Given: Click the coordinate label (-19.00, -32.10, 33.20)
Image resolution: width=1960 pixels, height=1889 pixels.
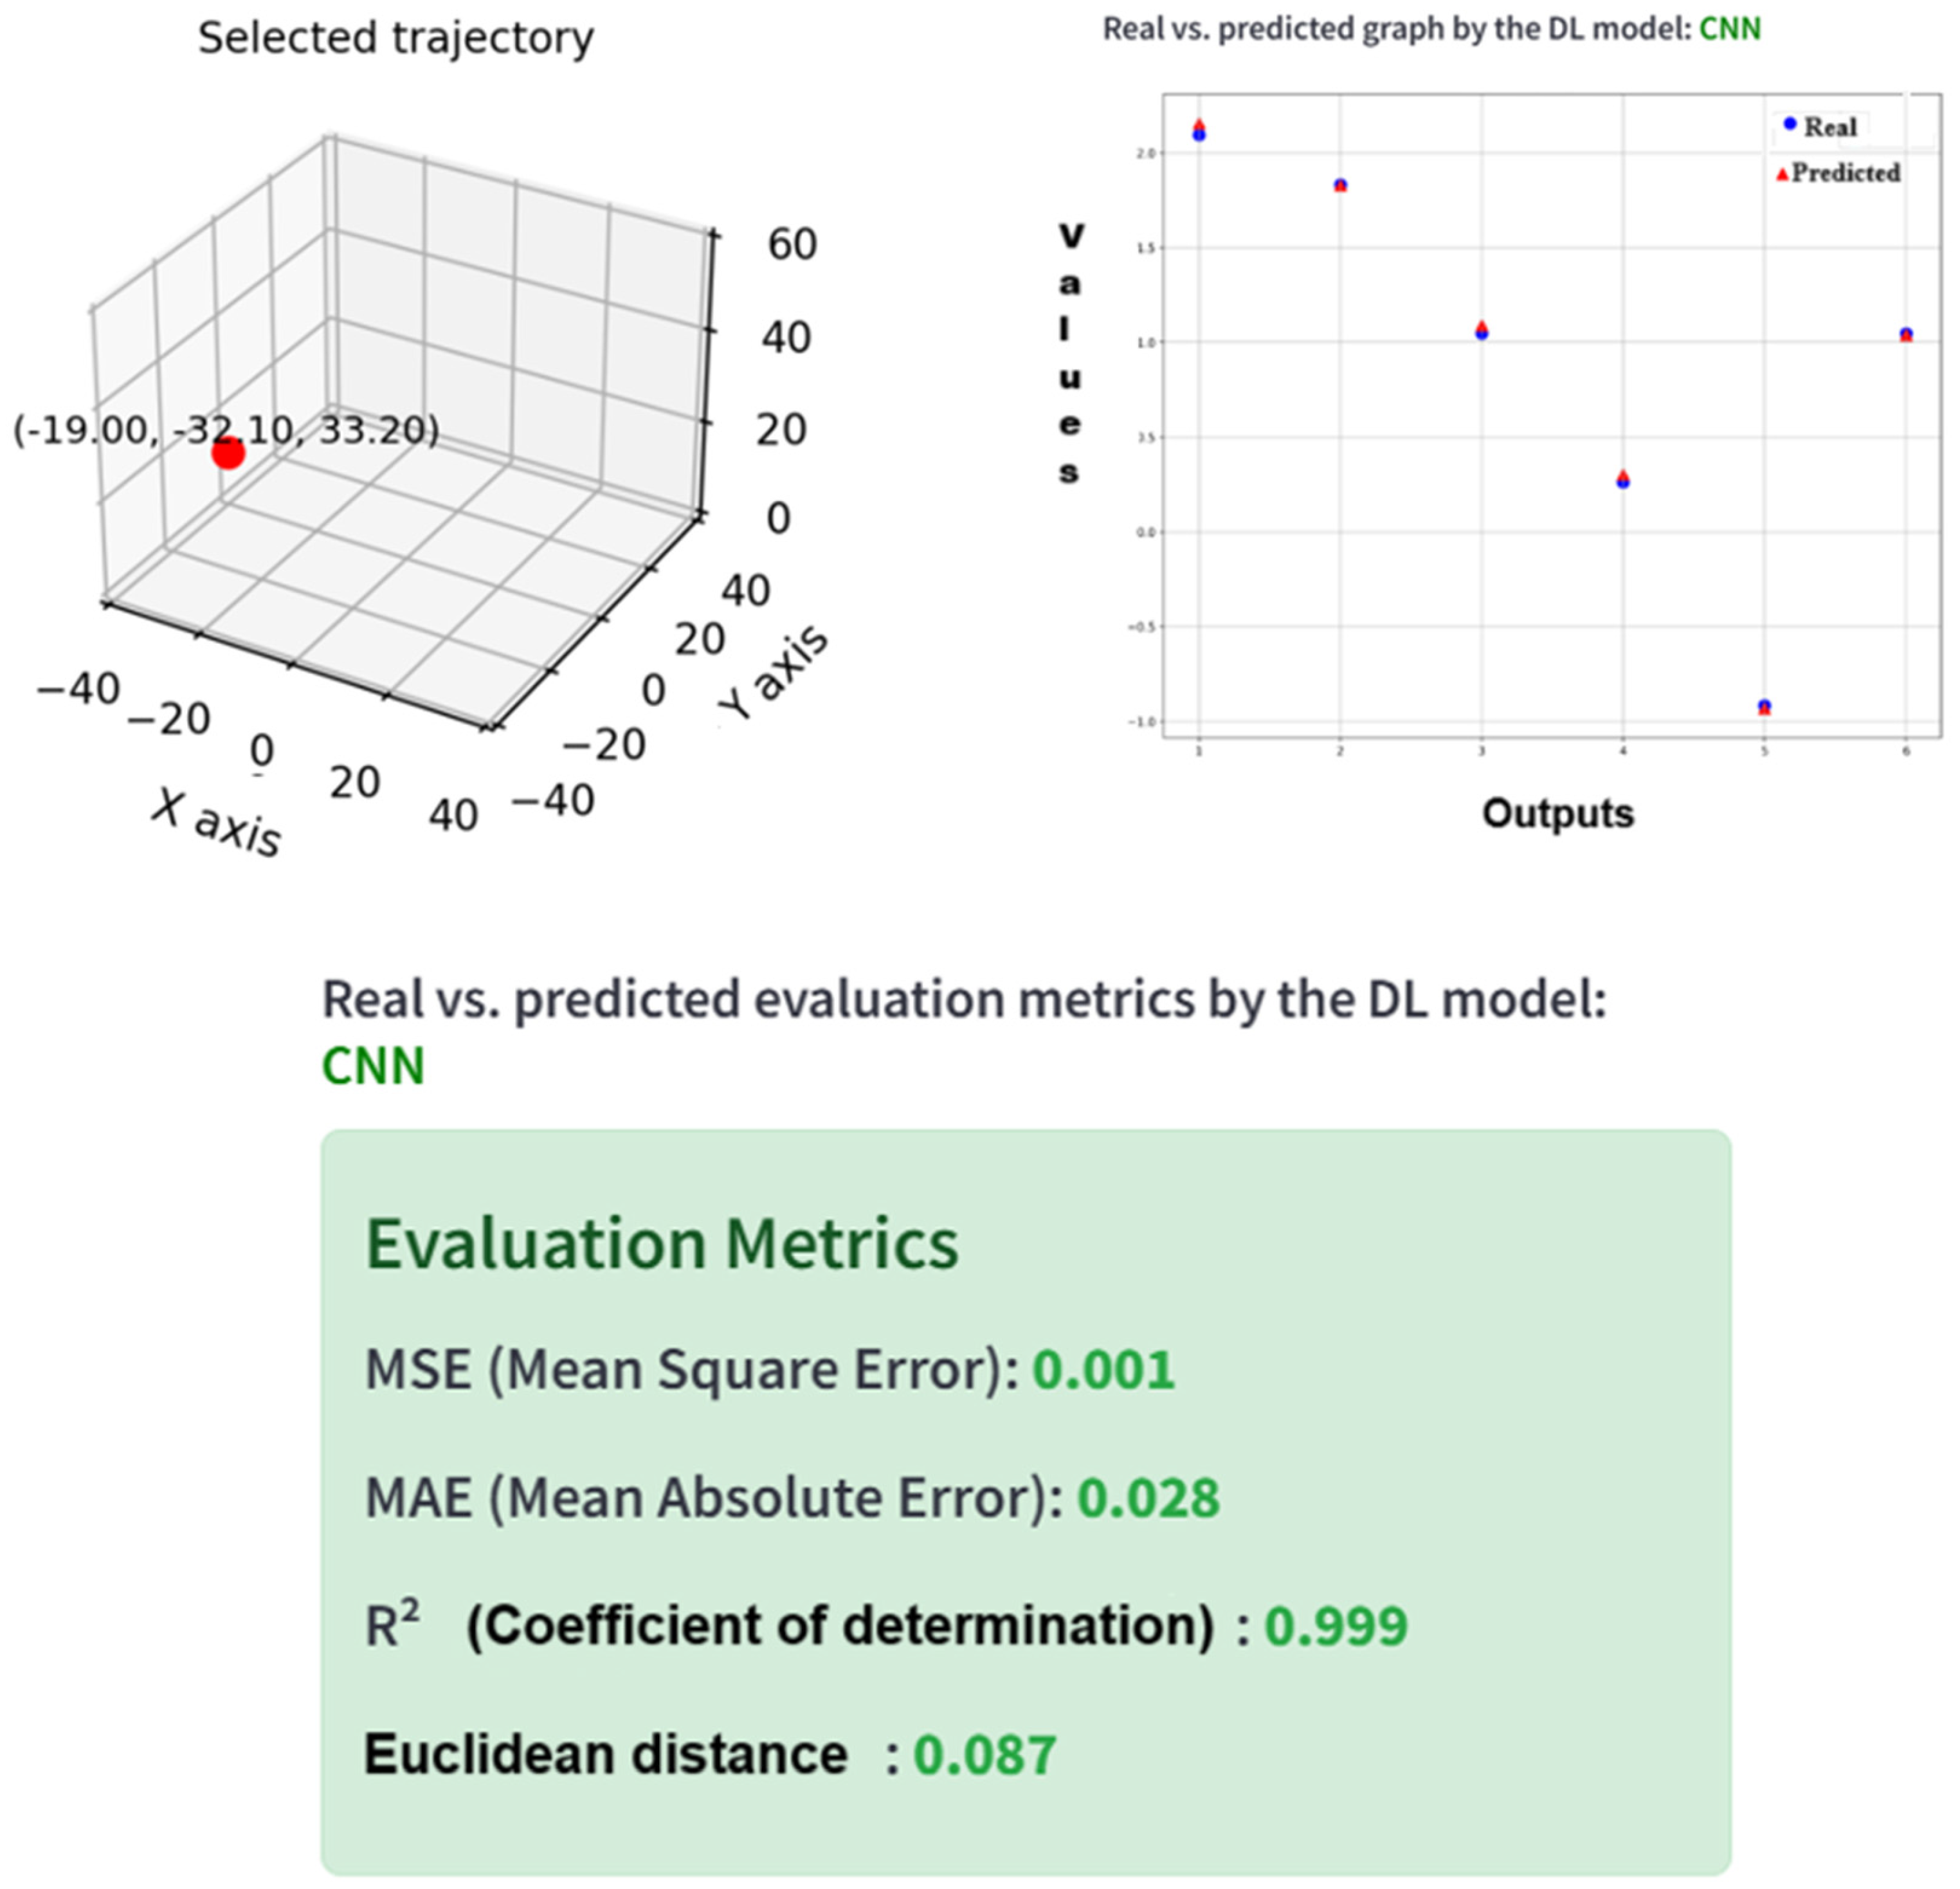Looking at the screenshot, I should pos(226,430).
